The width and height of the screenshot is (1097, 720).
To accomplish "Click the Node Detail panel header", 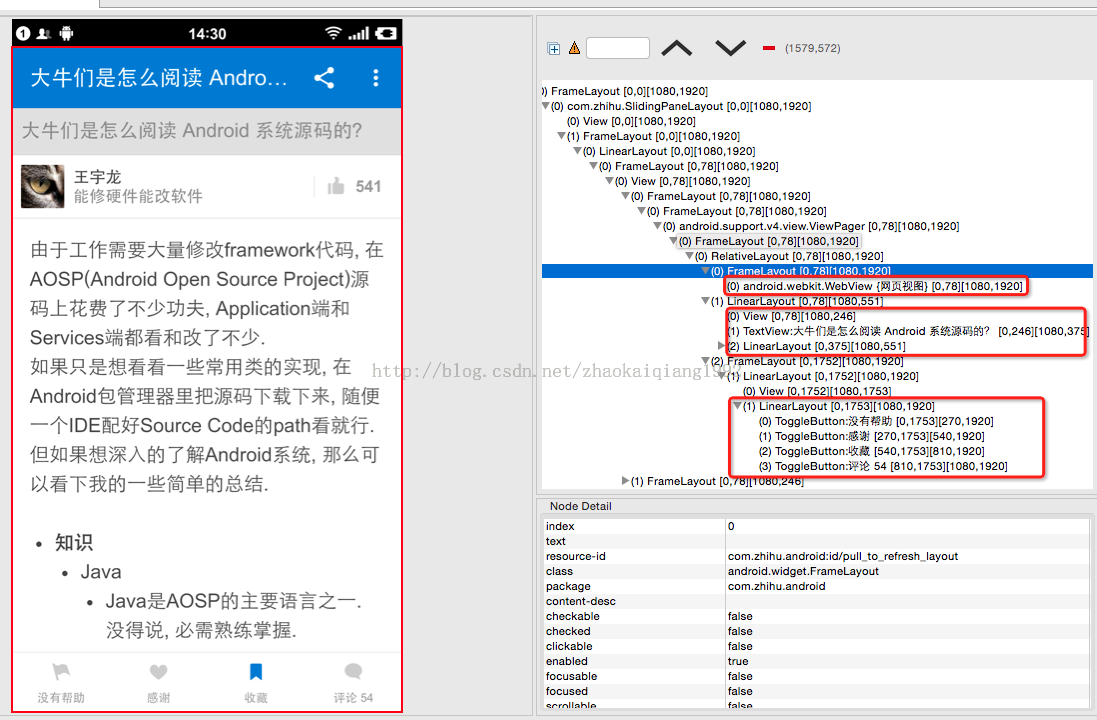I will (581, 506).
